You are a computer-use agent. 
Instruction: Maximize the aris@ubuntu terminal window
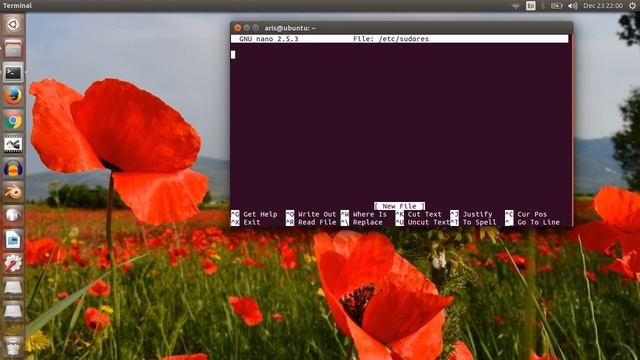[256, 28]
